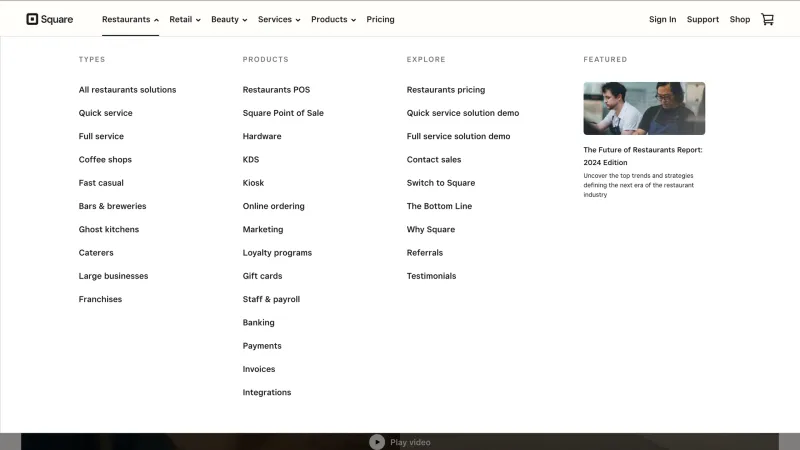
Task: Click Contact sales
Action: click(x=434, y=160)
